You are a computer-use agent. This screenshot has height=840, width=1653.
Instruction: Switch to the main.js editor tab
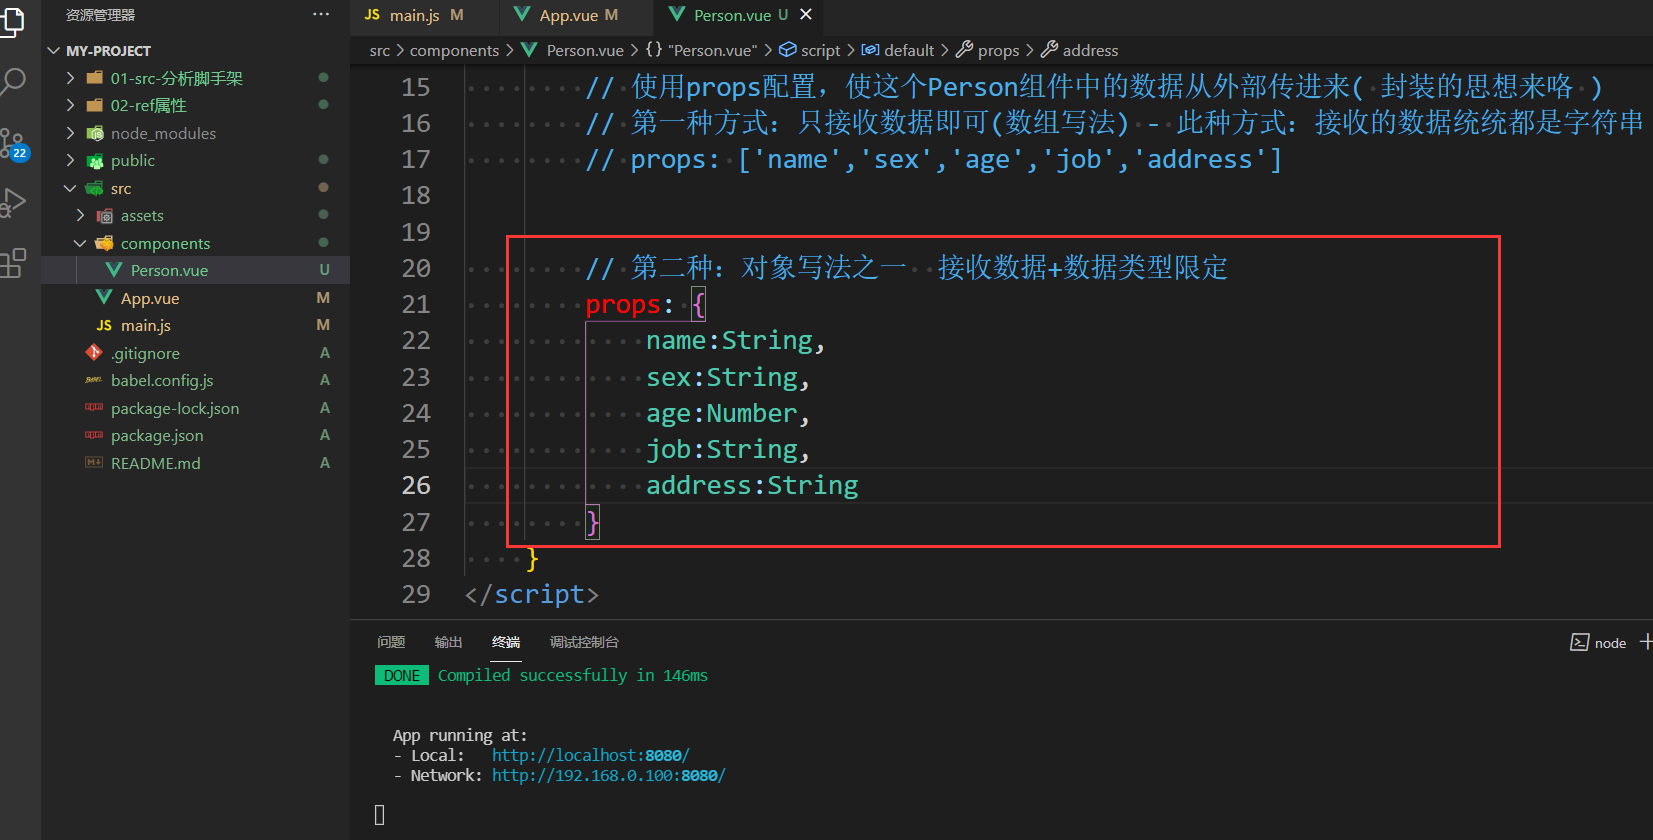(x=414, y=15)
